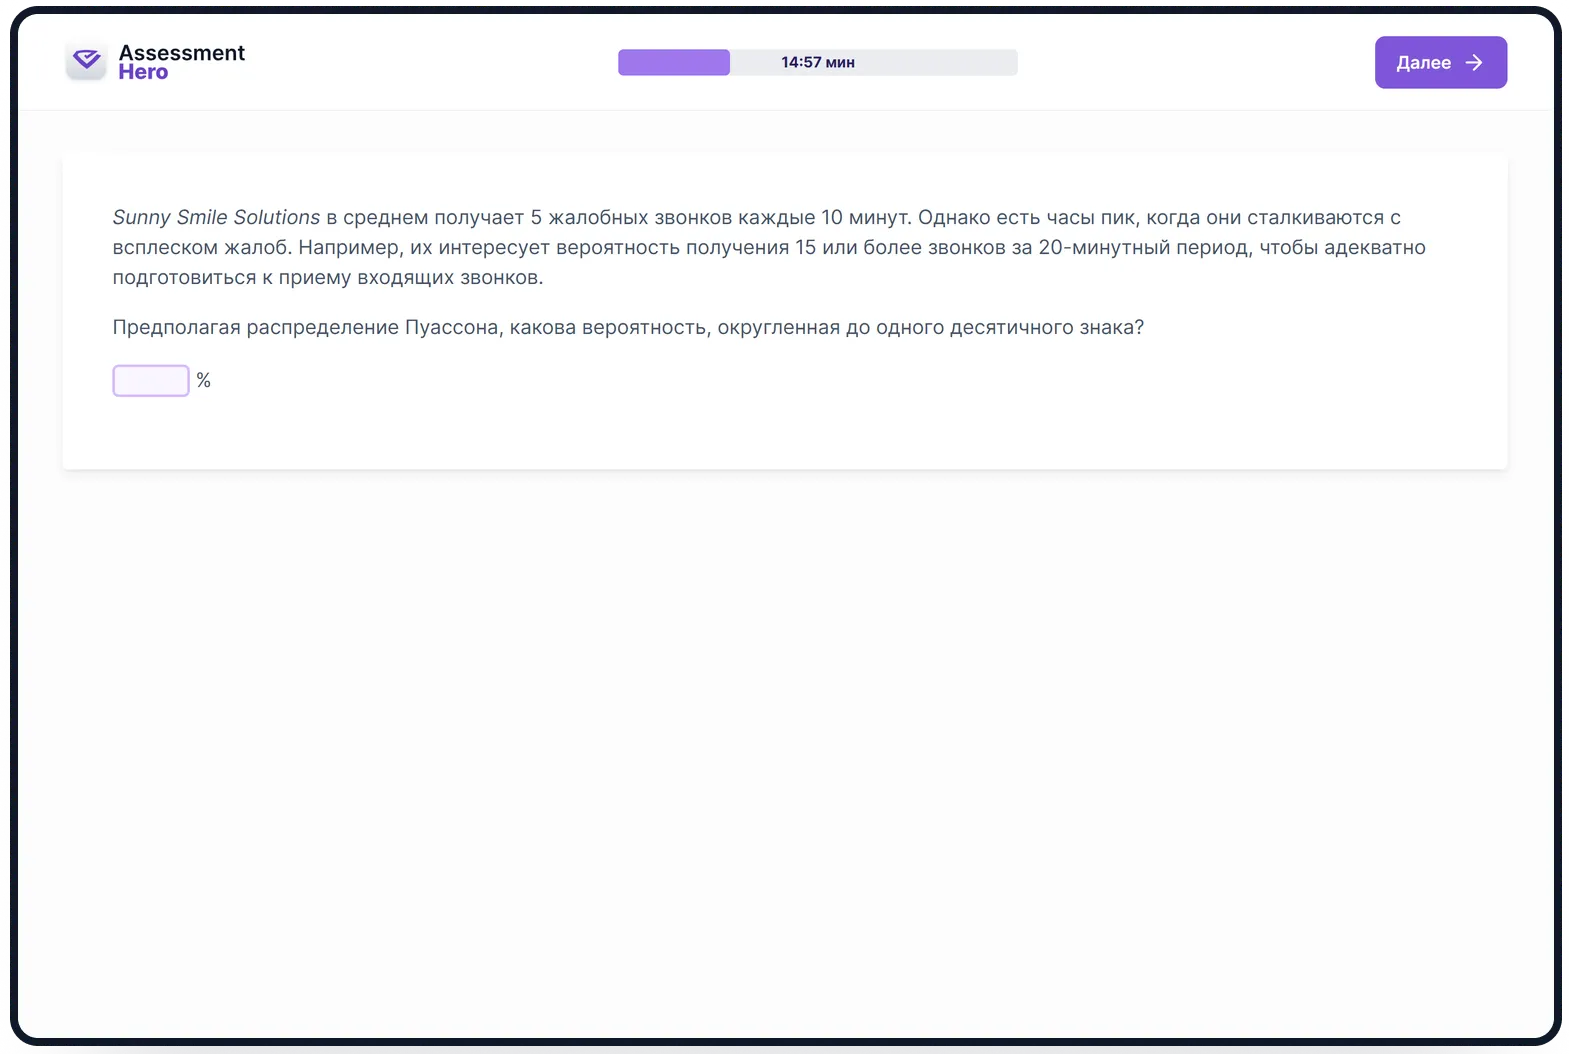Focus the percent answer input field
Screen dimensions: 1569x1054
151,381
